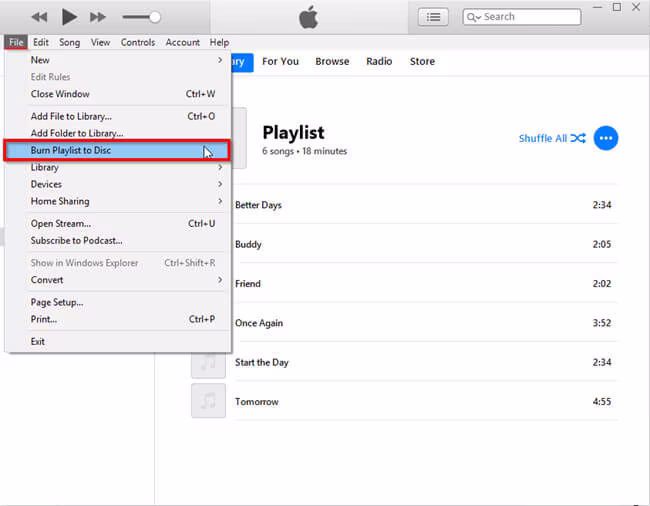Select the Once Again song
650x506 pixels.
click(x=425, y=323)
